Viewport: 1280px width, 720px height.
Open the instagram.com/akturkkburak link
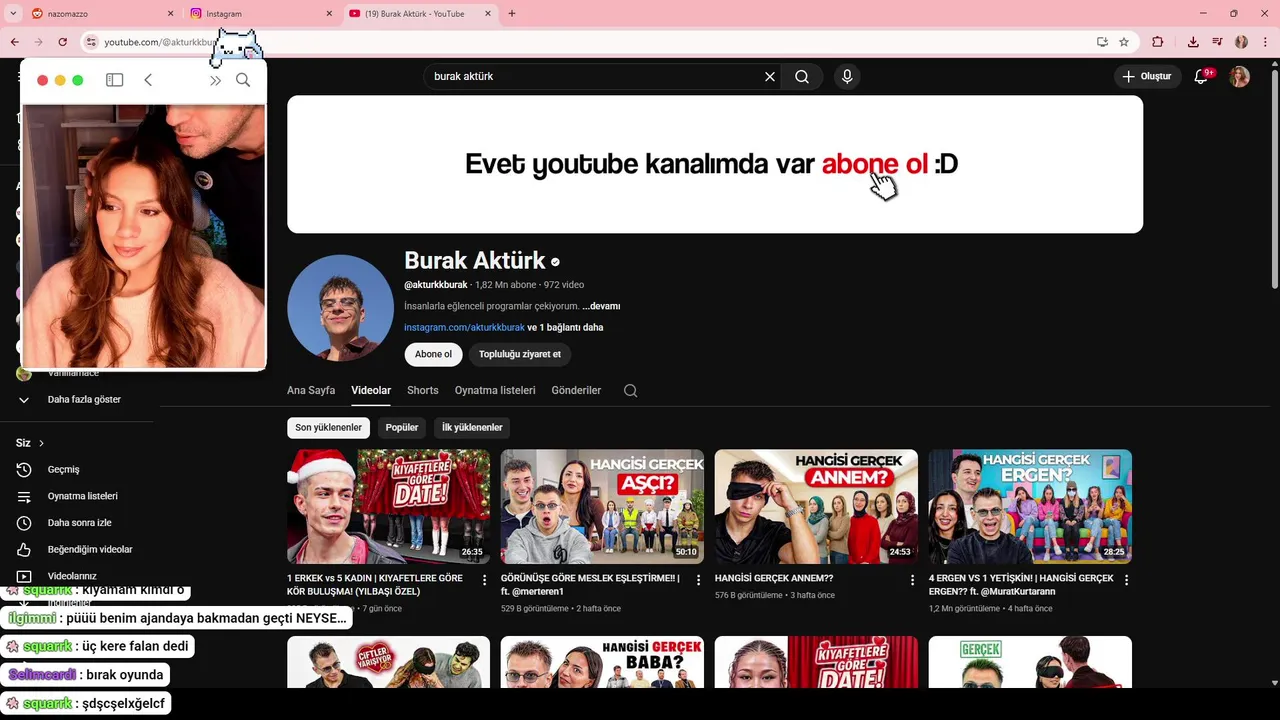click(x=464, y=328)
